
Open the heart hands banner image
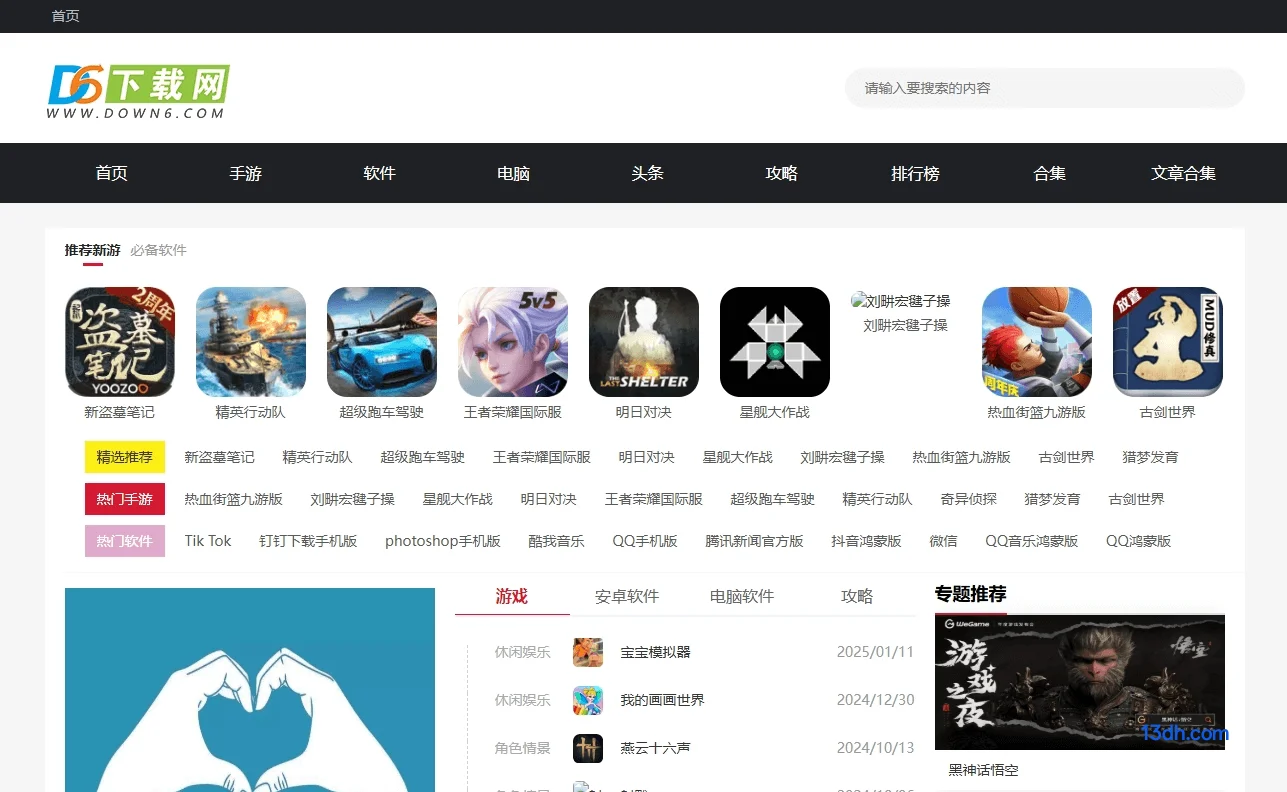click(x=250, y=690)
